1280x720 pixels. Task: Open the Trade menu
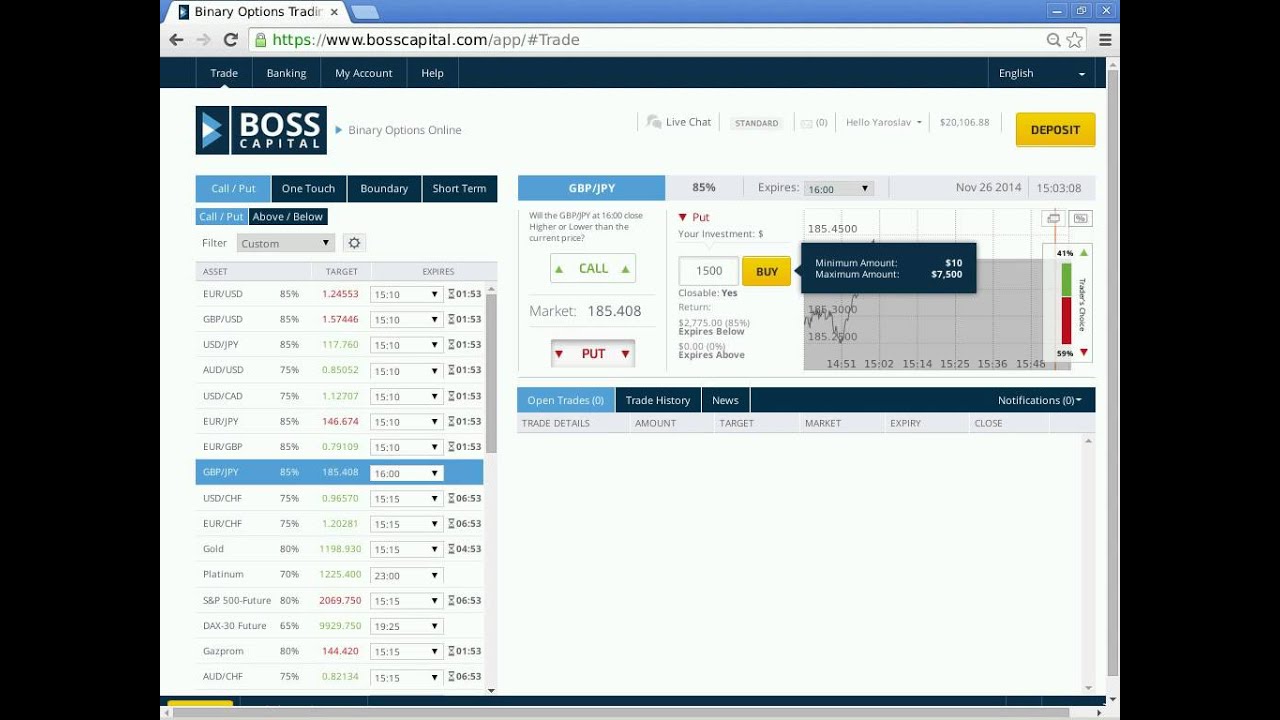click(x=224, y=73)
